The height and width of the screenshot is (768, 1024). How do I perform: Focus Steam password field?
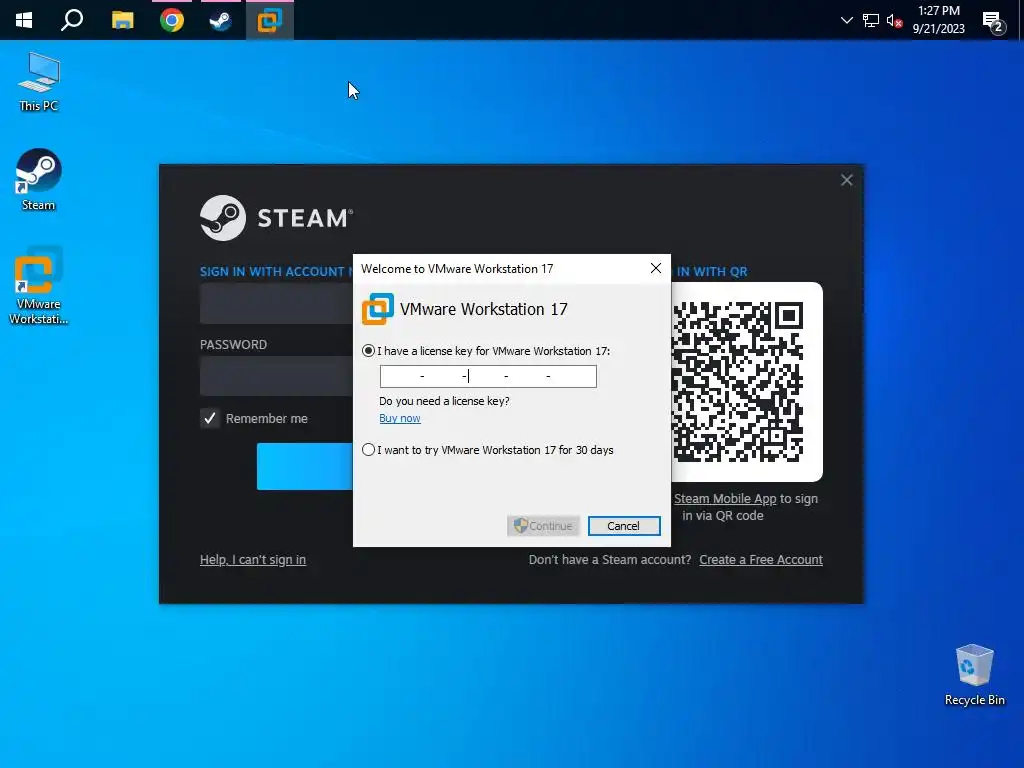click(x=276, y=376)
